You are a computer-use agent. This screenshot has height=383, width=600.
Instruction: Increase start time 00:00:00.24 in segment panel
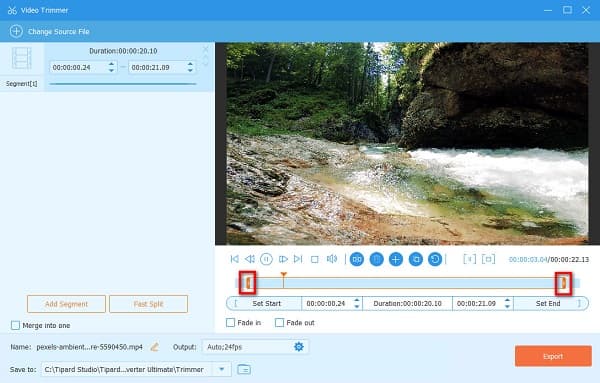[x=111, y=64]
